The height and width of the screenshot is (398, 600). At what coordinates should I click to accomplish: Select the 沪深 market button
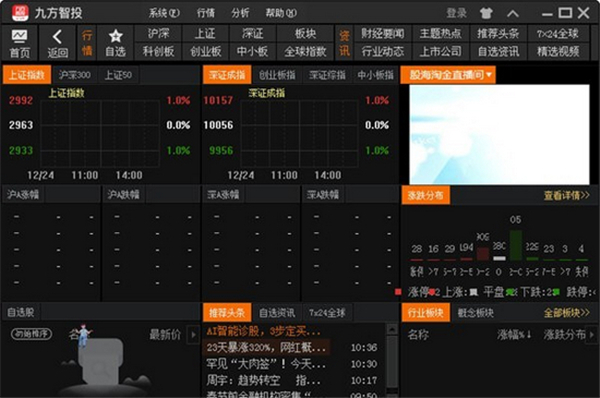158,34
